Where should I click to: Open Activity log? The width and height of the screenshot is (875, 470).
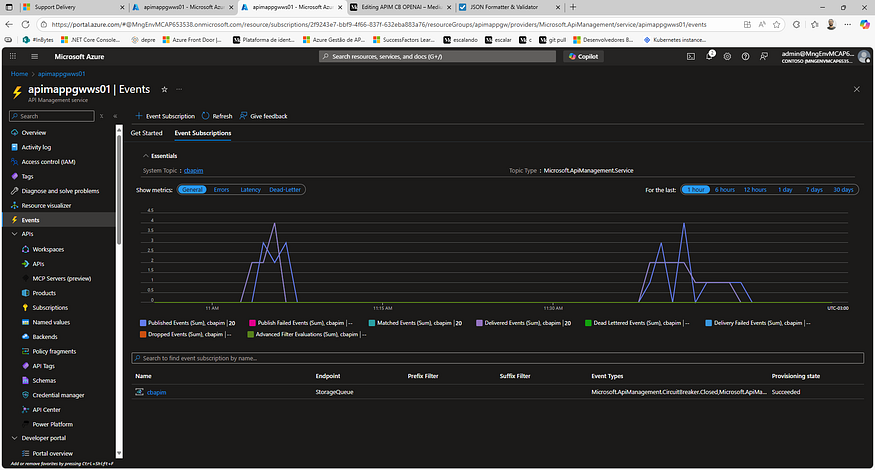36,147
